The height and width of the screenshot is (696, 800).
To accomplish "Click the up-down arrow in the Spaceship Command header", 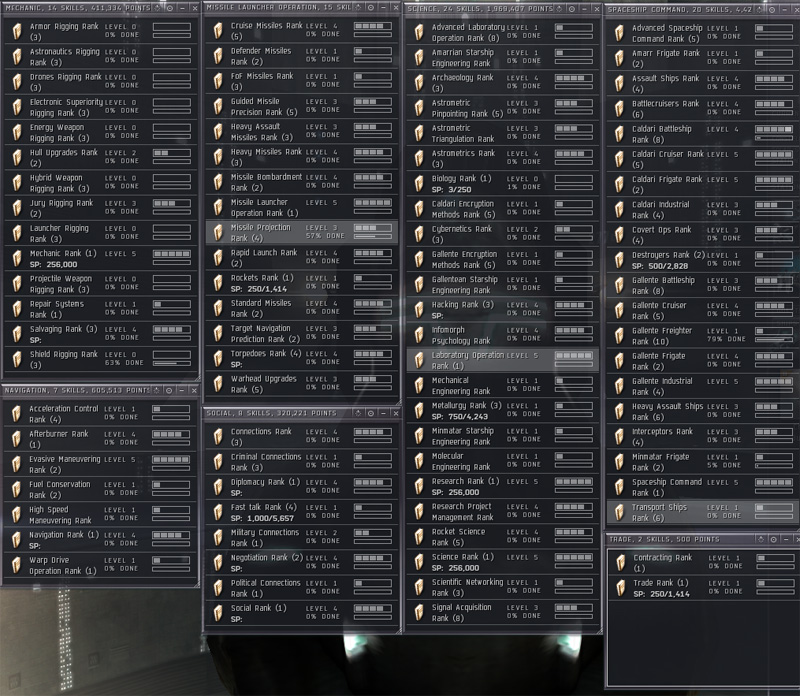I will point(760,10).
